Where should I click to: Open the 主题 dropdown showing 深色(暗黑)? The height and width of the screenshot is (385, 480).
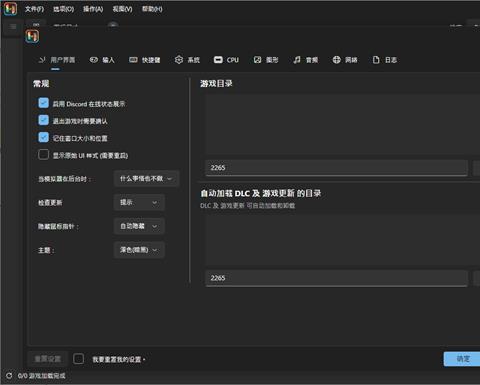pyautogui.click(x=139, y=250)
